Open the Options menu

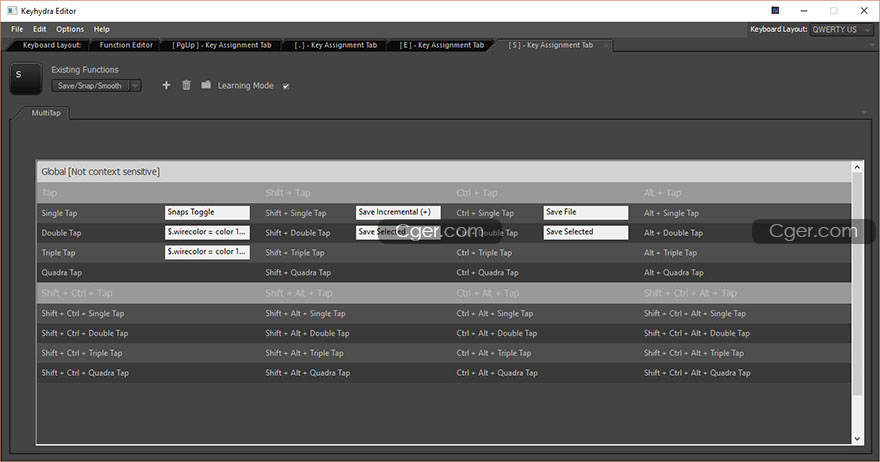[x=70, y=30]
